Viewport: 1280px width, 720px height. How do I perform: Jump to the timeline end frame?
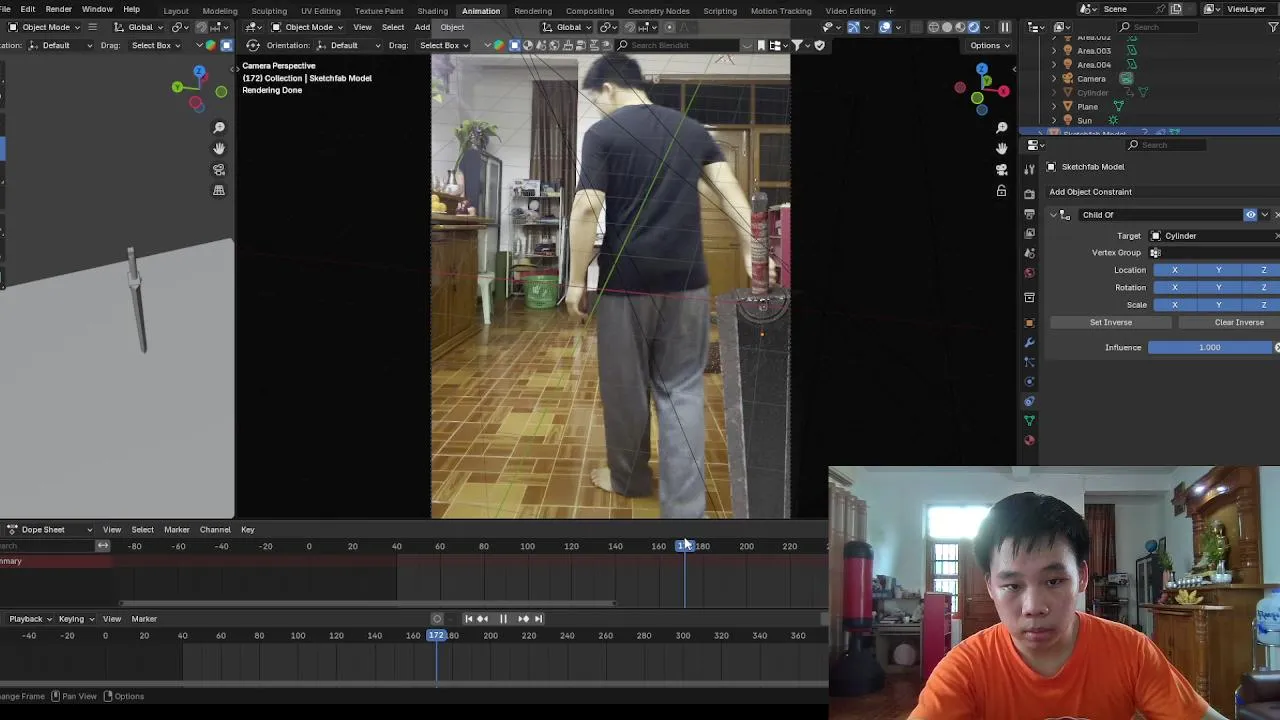click(x=538, y=619)
